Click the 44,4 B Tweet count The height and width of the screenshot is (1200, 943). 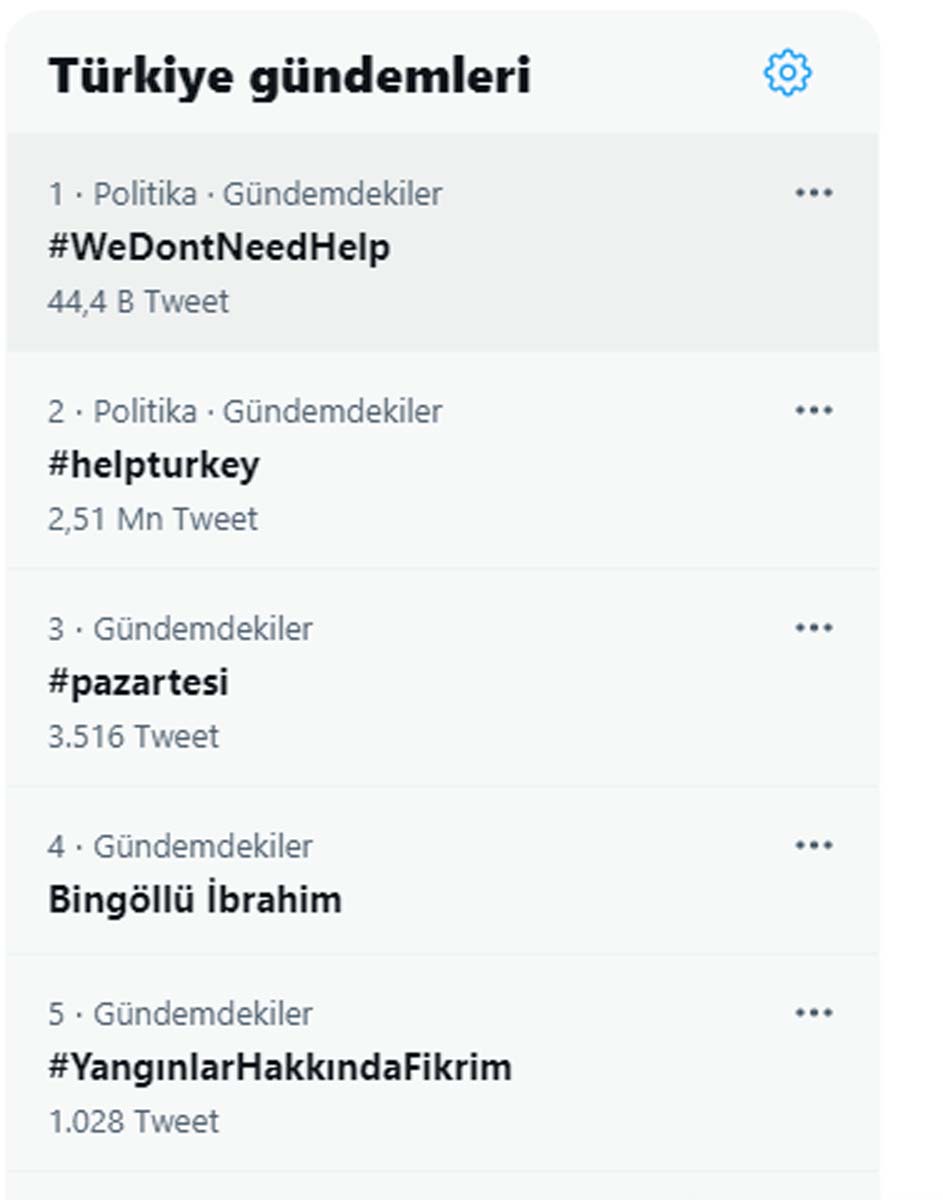(138, 300)
